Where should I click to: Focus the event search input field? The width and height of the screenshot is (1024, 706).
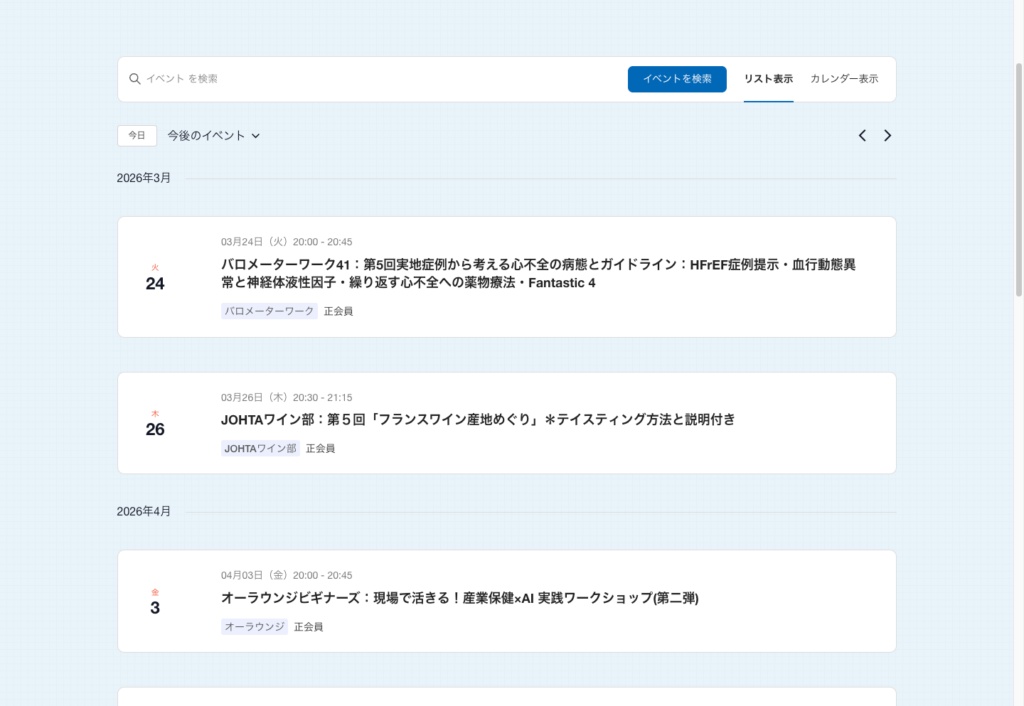coord(380,79)
